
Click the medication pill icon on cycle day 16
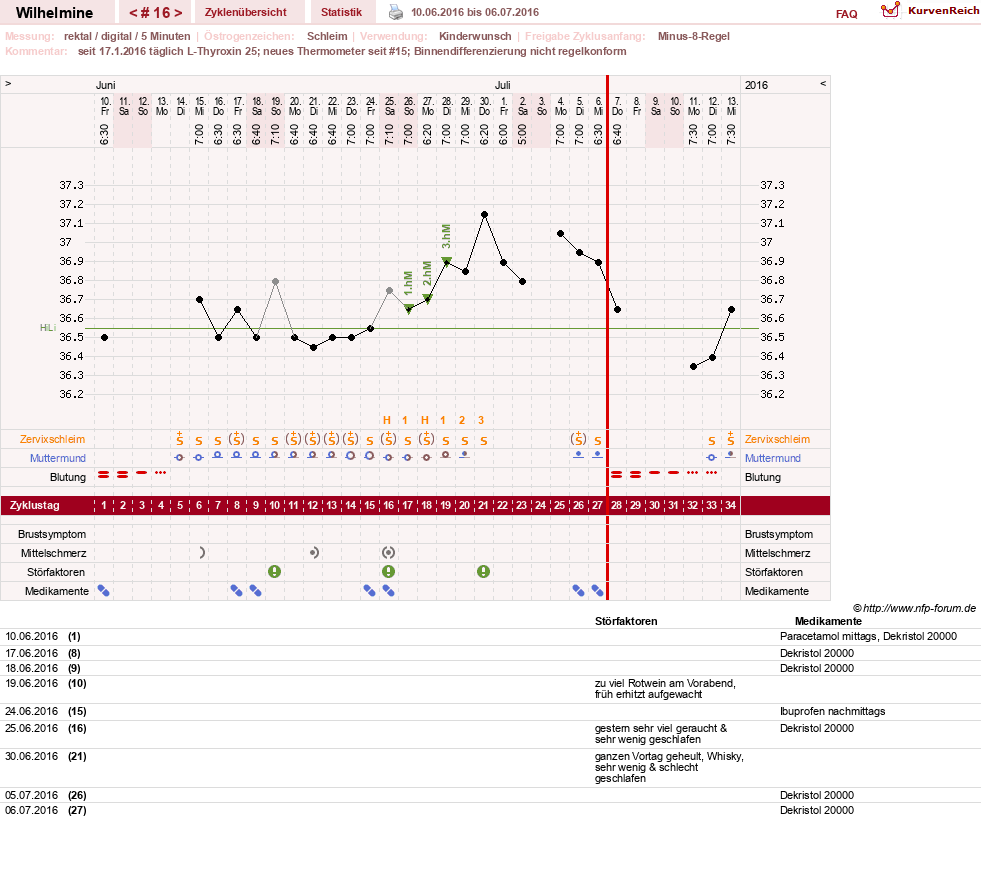[x=389, y=591]
